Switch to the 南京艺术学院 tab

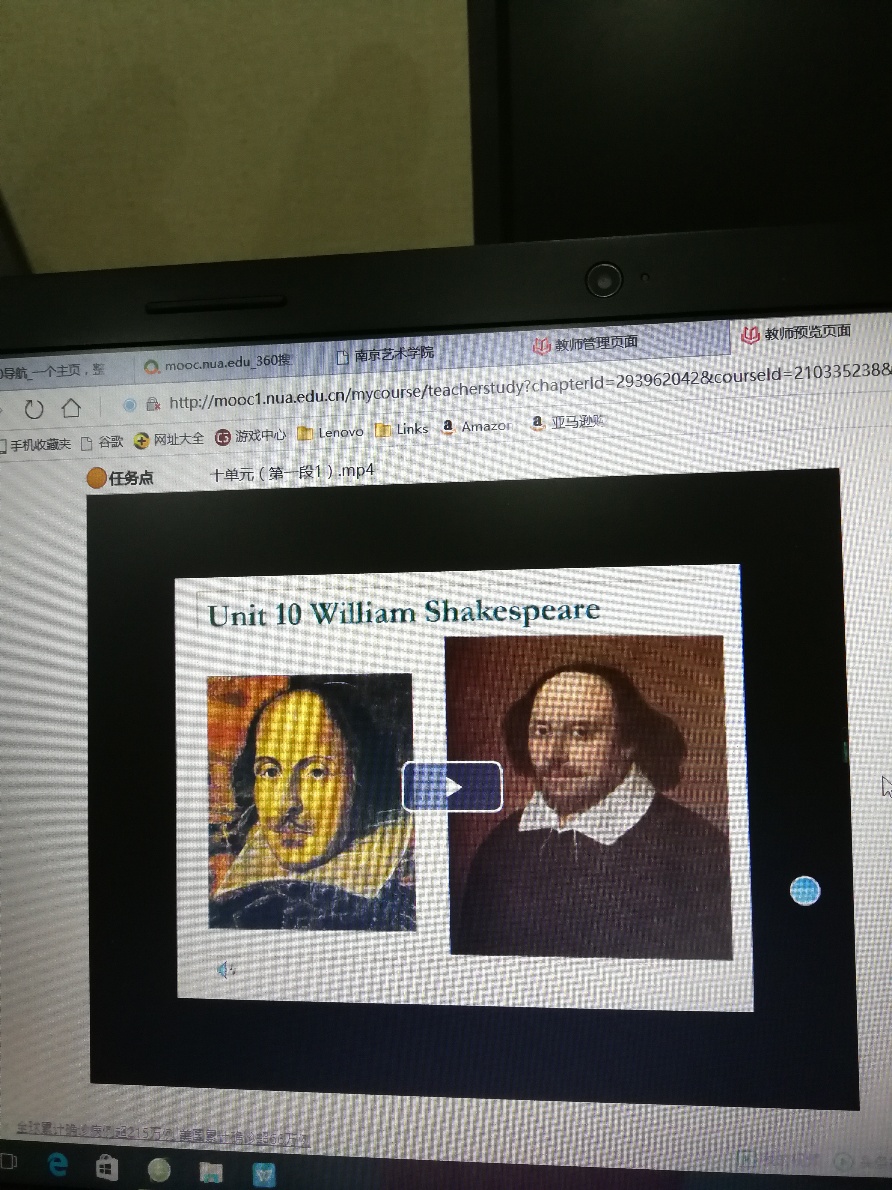pyautogui.click(x=386, y=354)
